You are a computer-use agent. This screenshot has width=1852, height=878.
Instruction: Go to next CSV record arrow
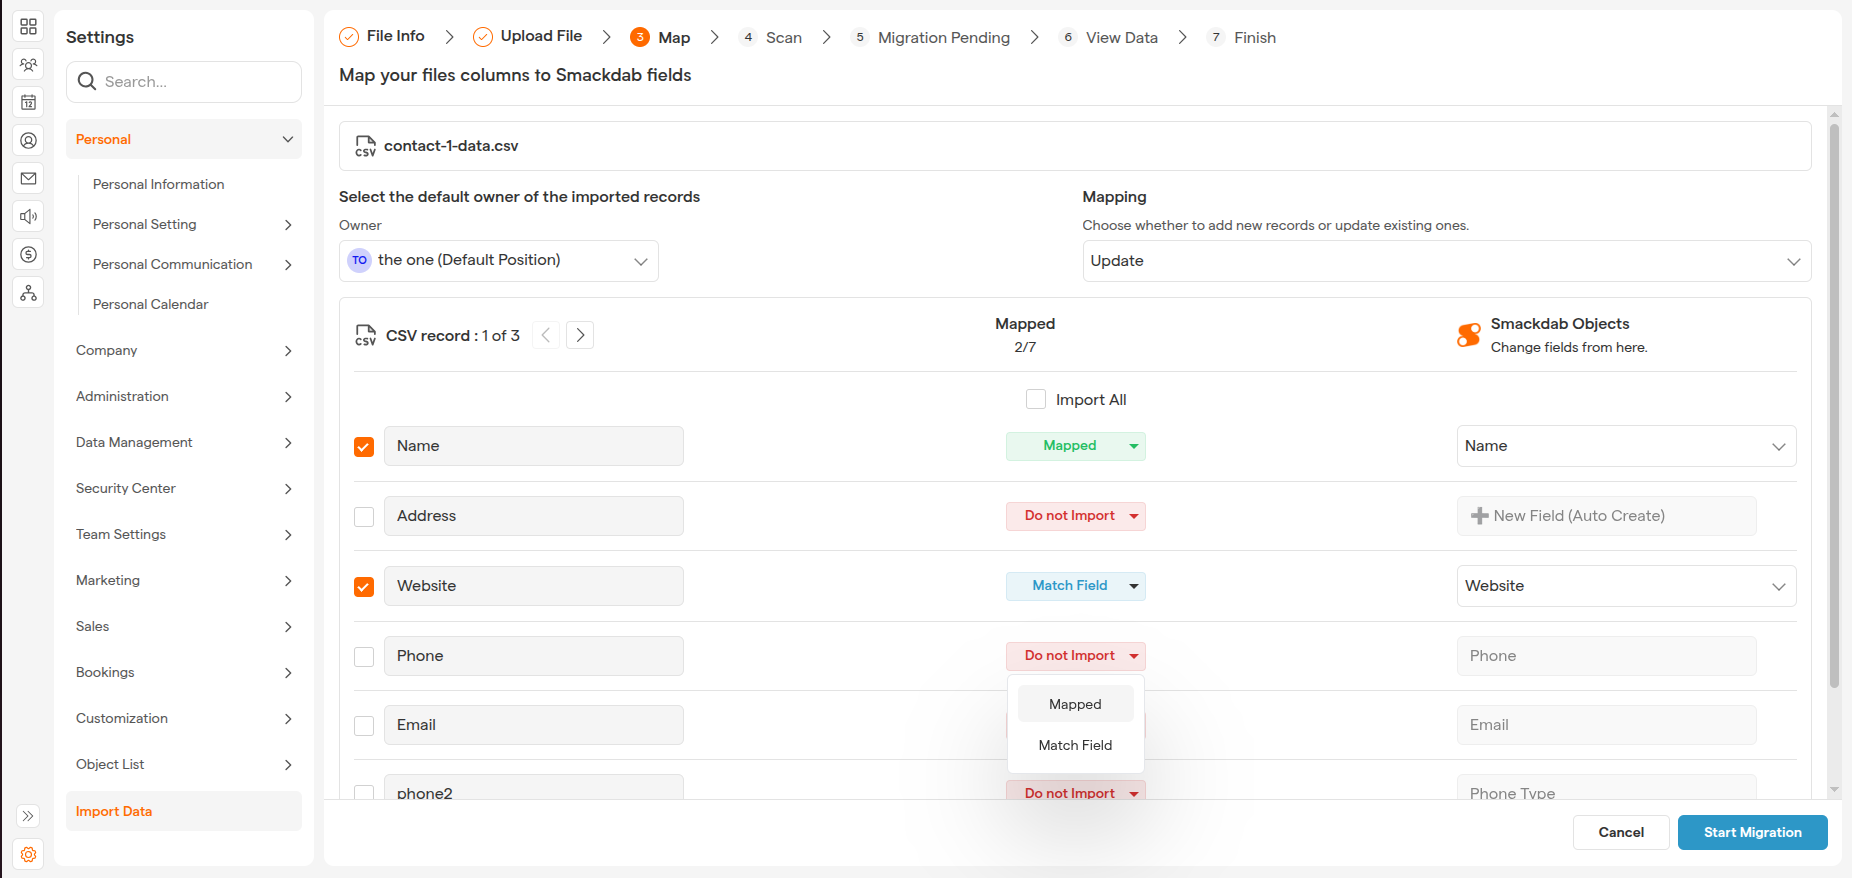(580, 335)
